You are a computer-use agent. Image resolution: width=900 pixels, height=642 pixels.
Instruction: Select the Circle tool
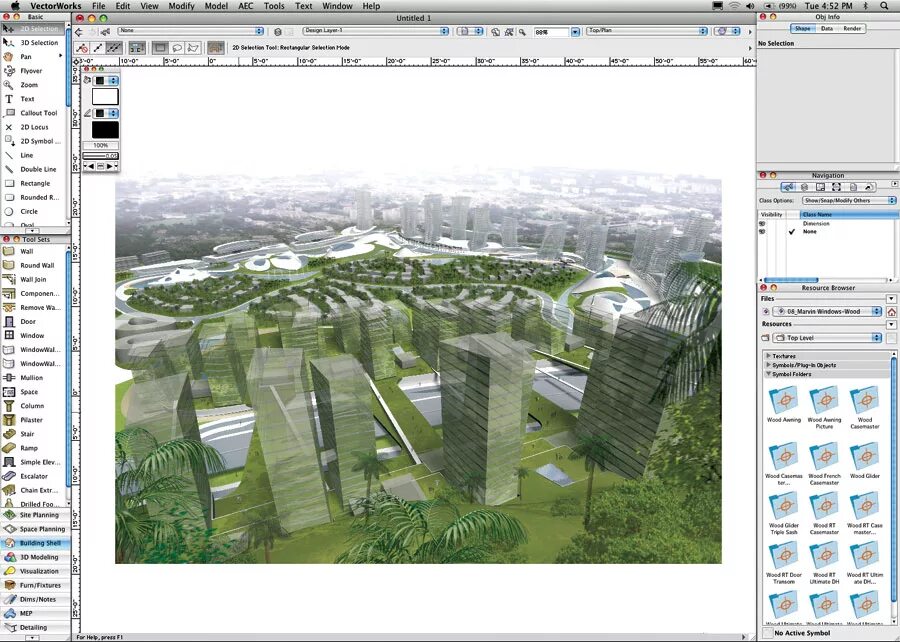(33, 211)
